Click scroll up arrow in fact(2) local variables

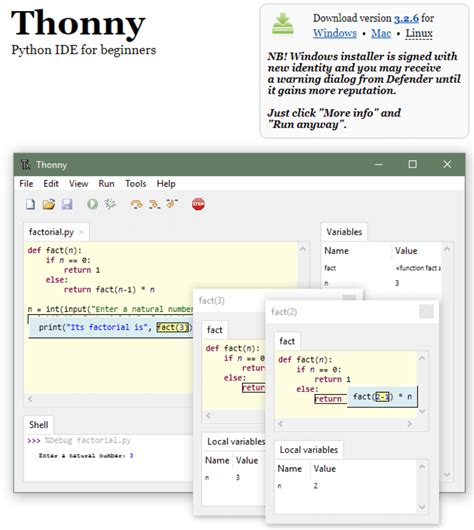click(x=422, y=467)
